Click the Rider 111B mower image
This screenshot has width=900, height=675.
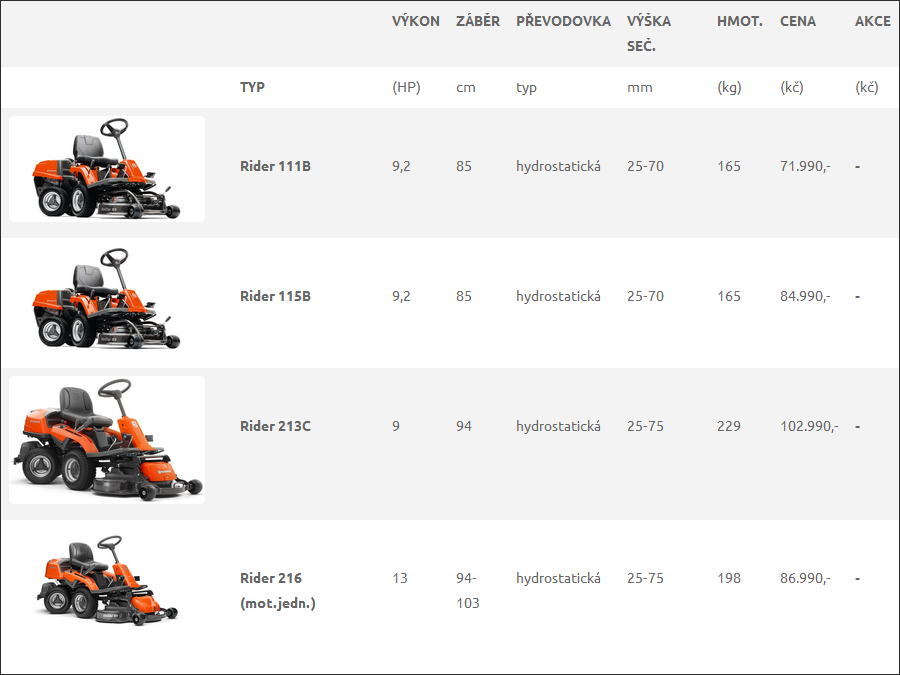coord(107,169)
